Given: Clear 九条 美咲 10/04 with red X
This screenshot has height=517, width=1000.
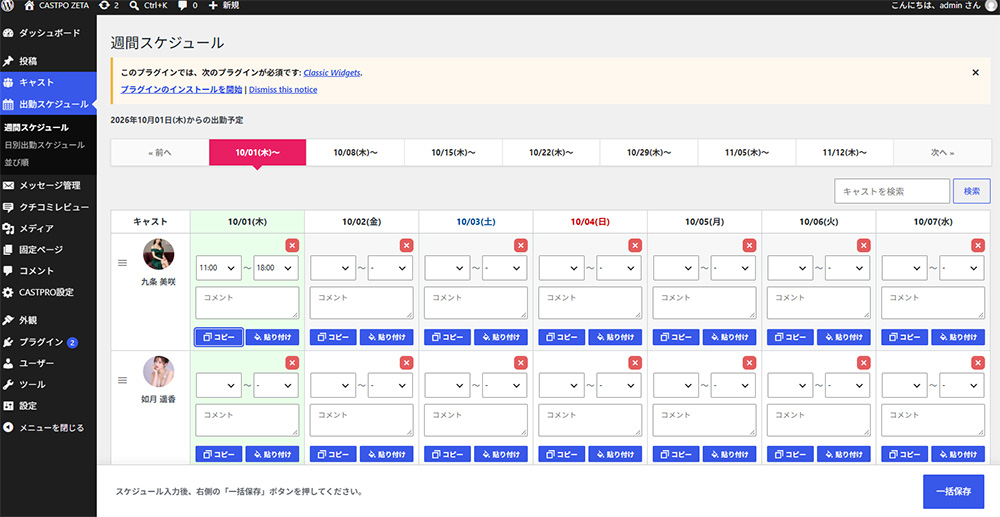Looking at the screenshot, I should pos(635,245).
